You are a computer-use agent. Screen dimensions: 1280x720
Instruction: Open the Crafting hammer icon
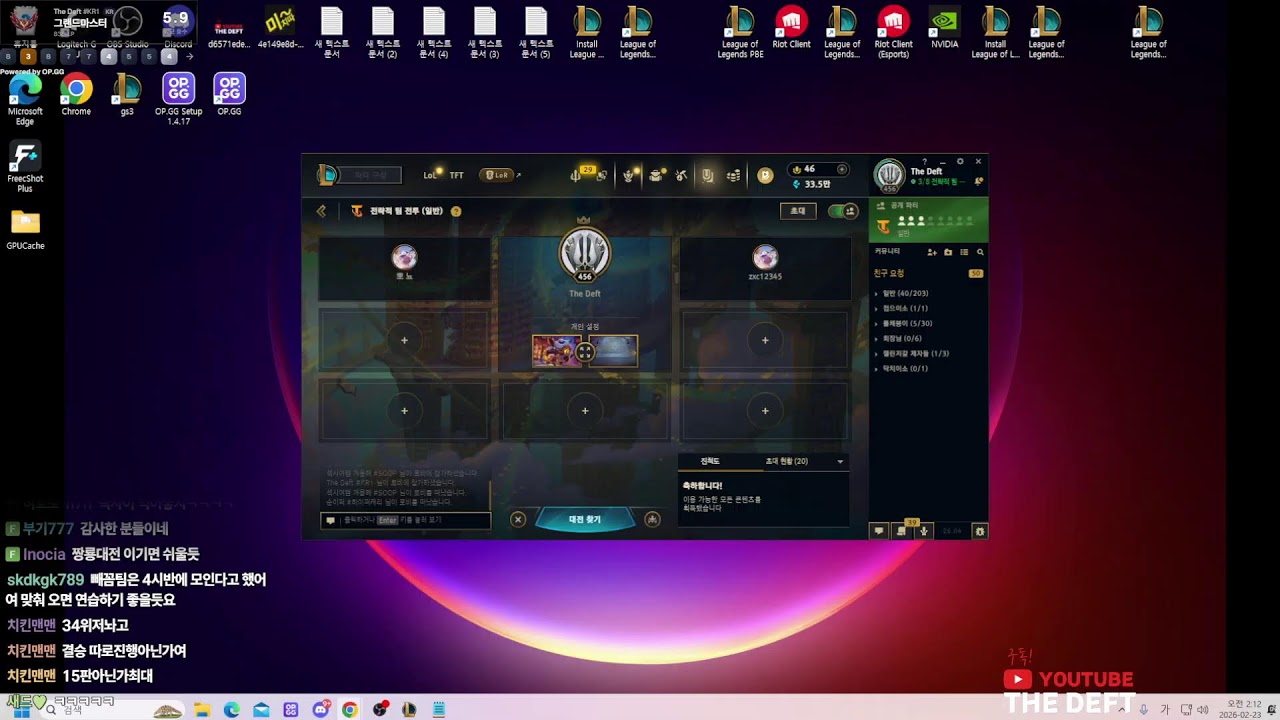point(681,176)
